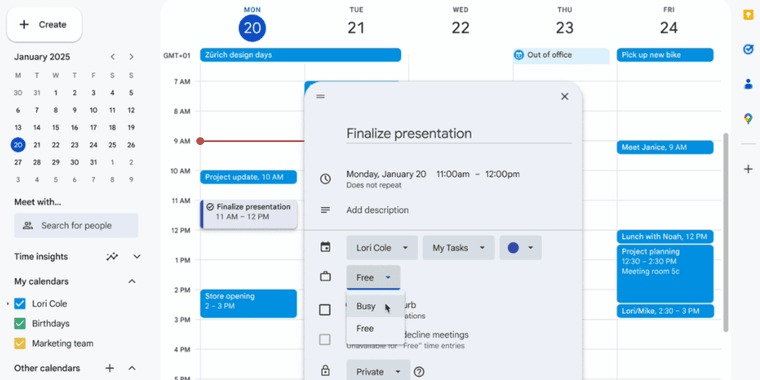The height and width of the screenshot is (380, 760).
Task: Edit the Finalize presentation title field
Action: point(459,133)
